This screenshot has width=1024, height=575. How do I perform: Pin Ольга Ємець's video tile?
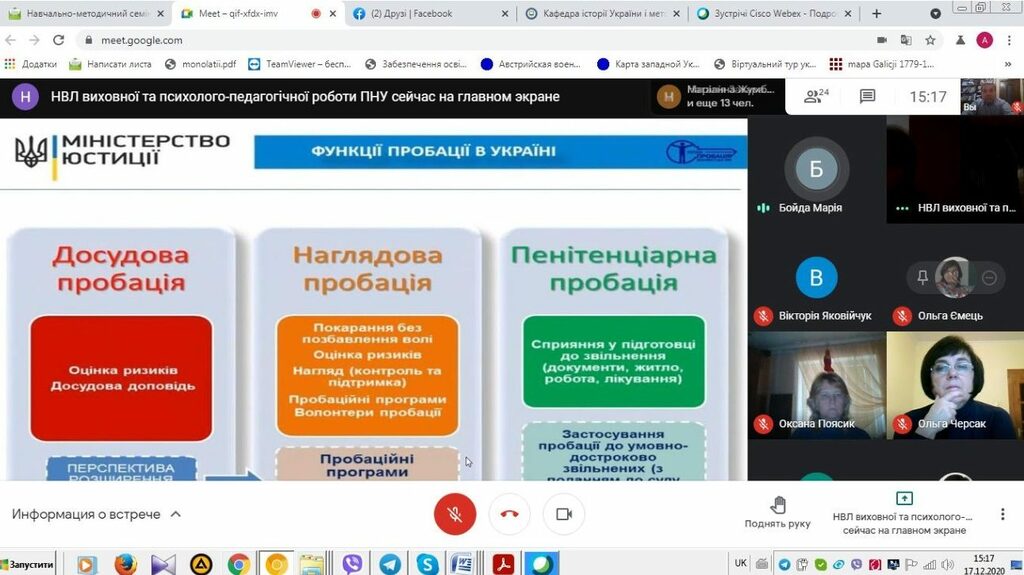click(x=922, y=277)
